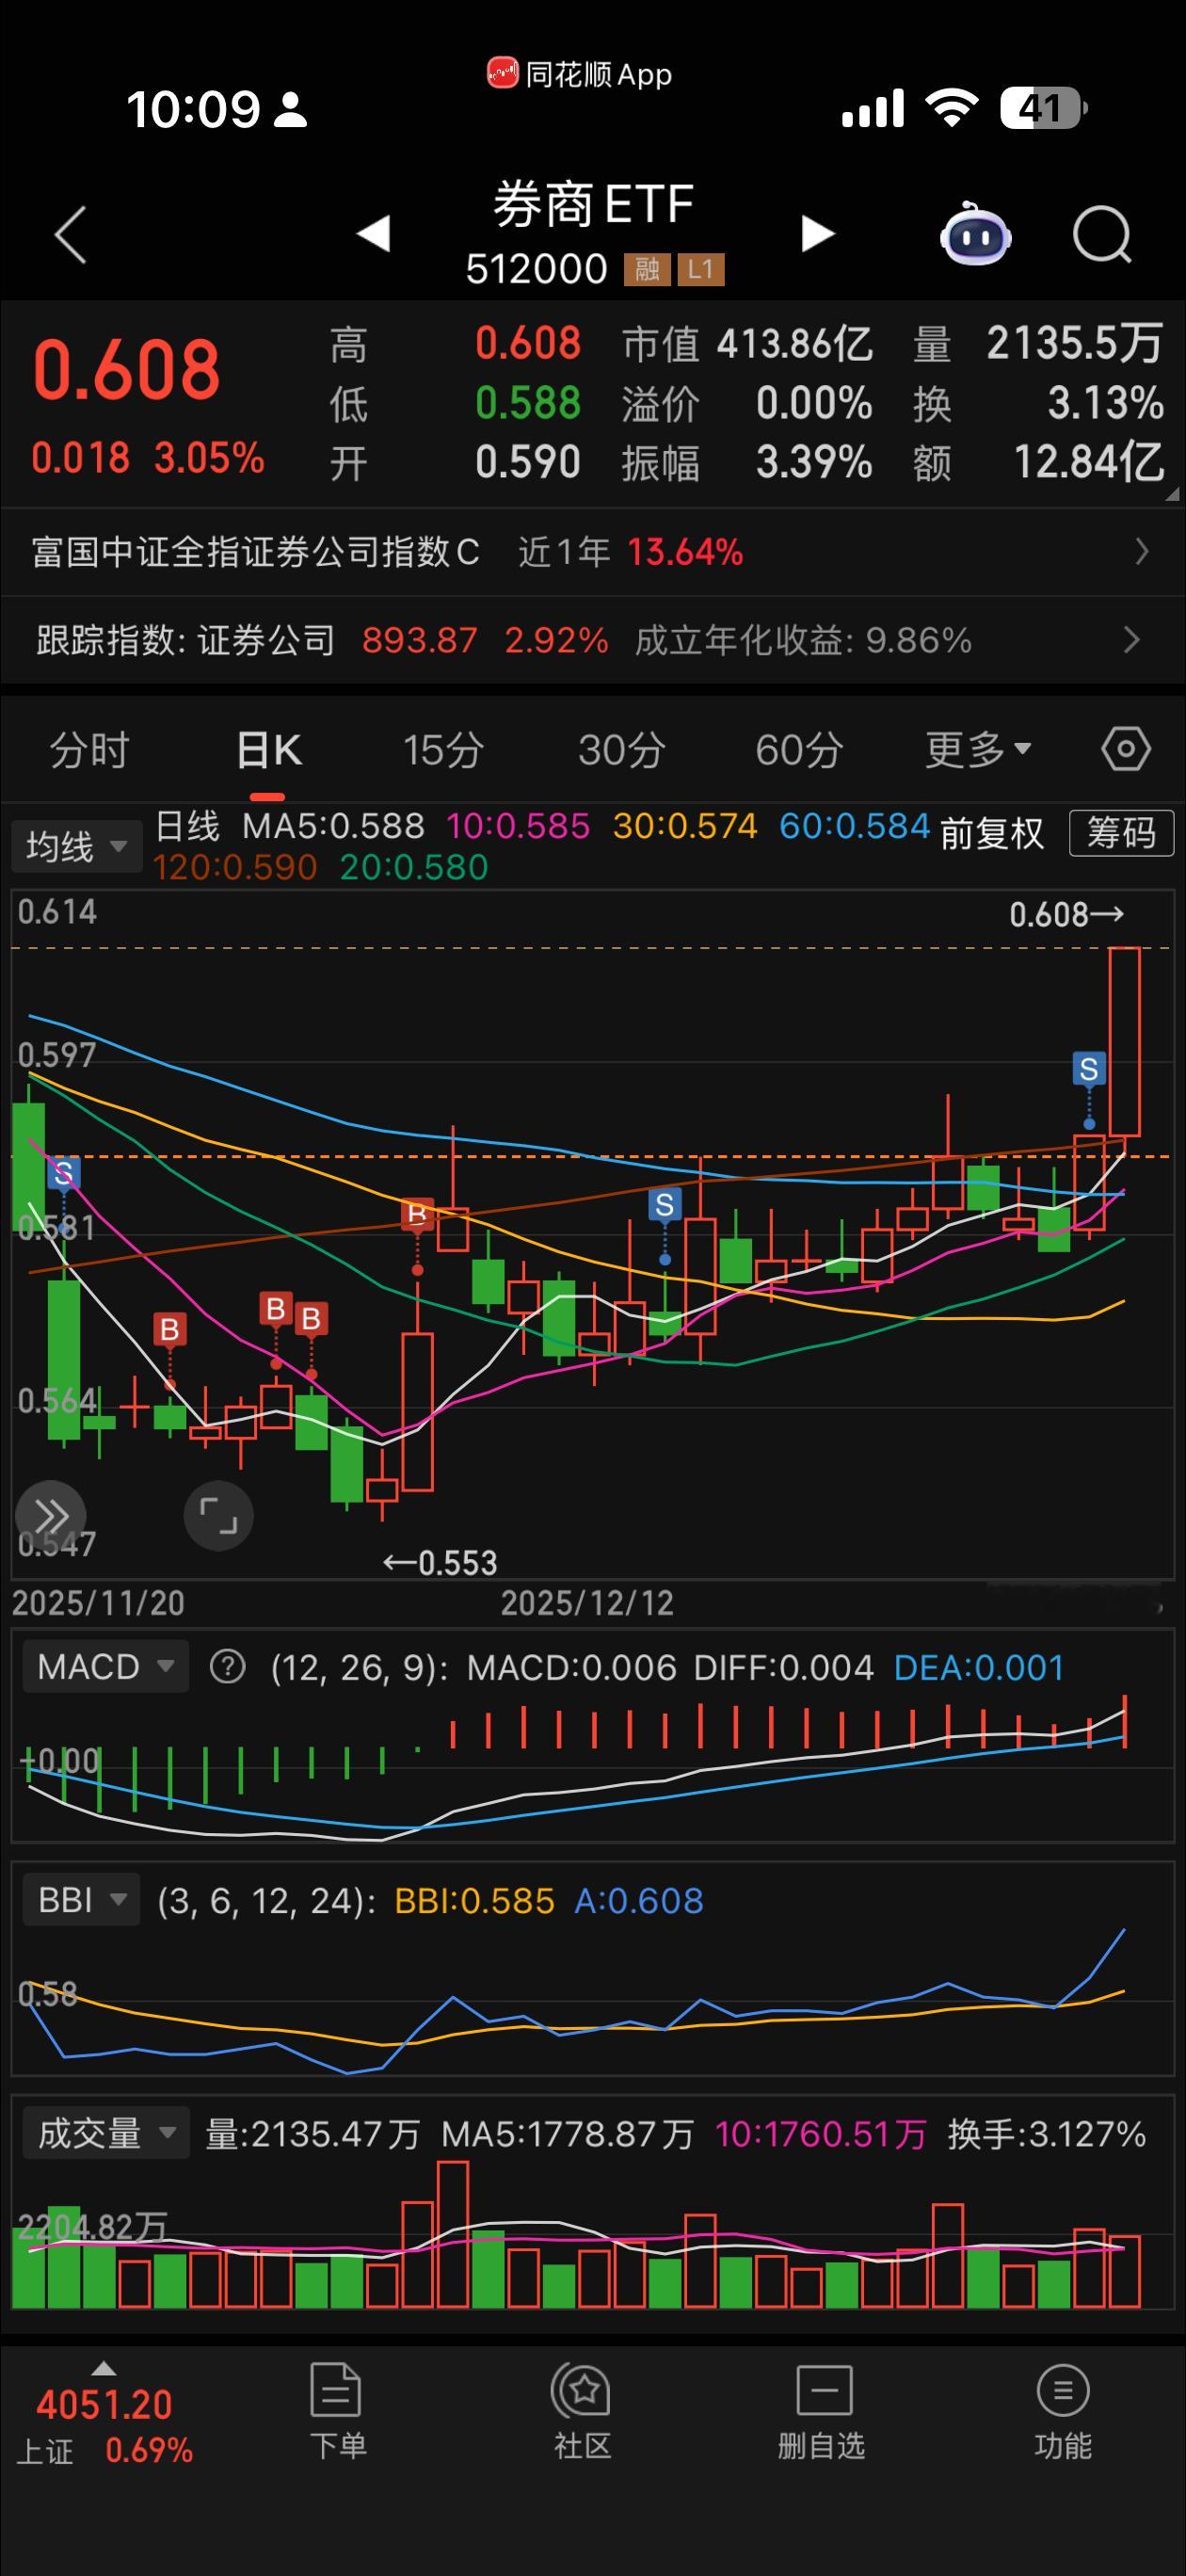Open 成交量 indicator dropdown
Screen dimensions: 1186x2576
point(106,2134)
